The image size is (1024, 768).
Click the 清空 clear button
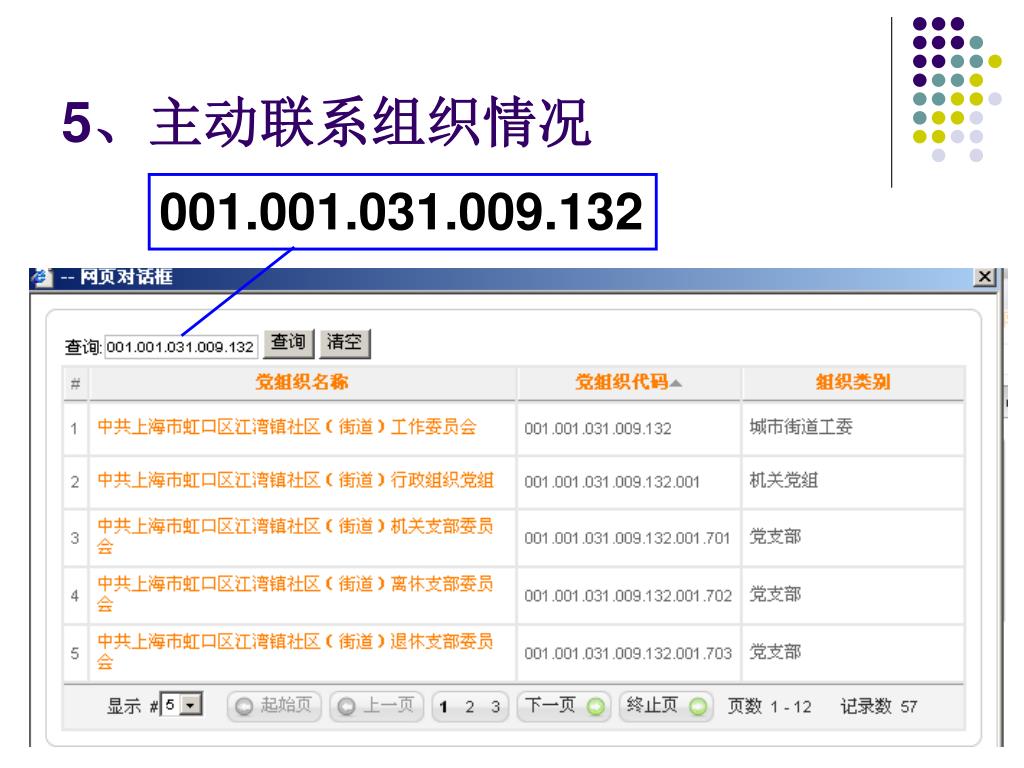tap(345, 343)
